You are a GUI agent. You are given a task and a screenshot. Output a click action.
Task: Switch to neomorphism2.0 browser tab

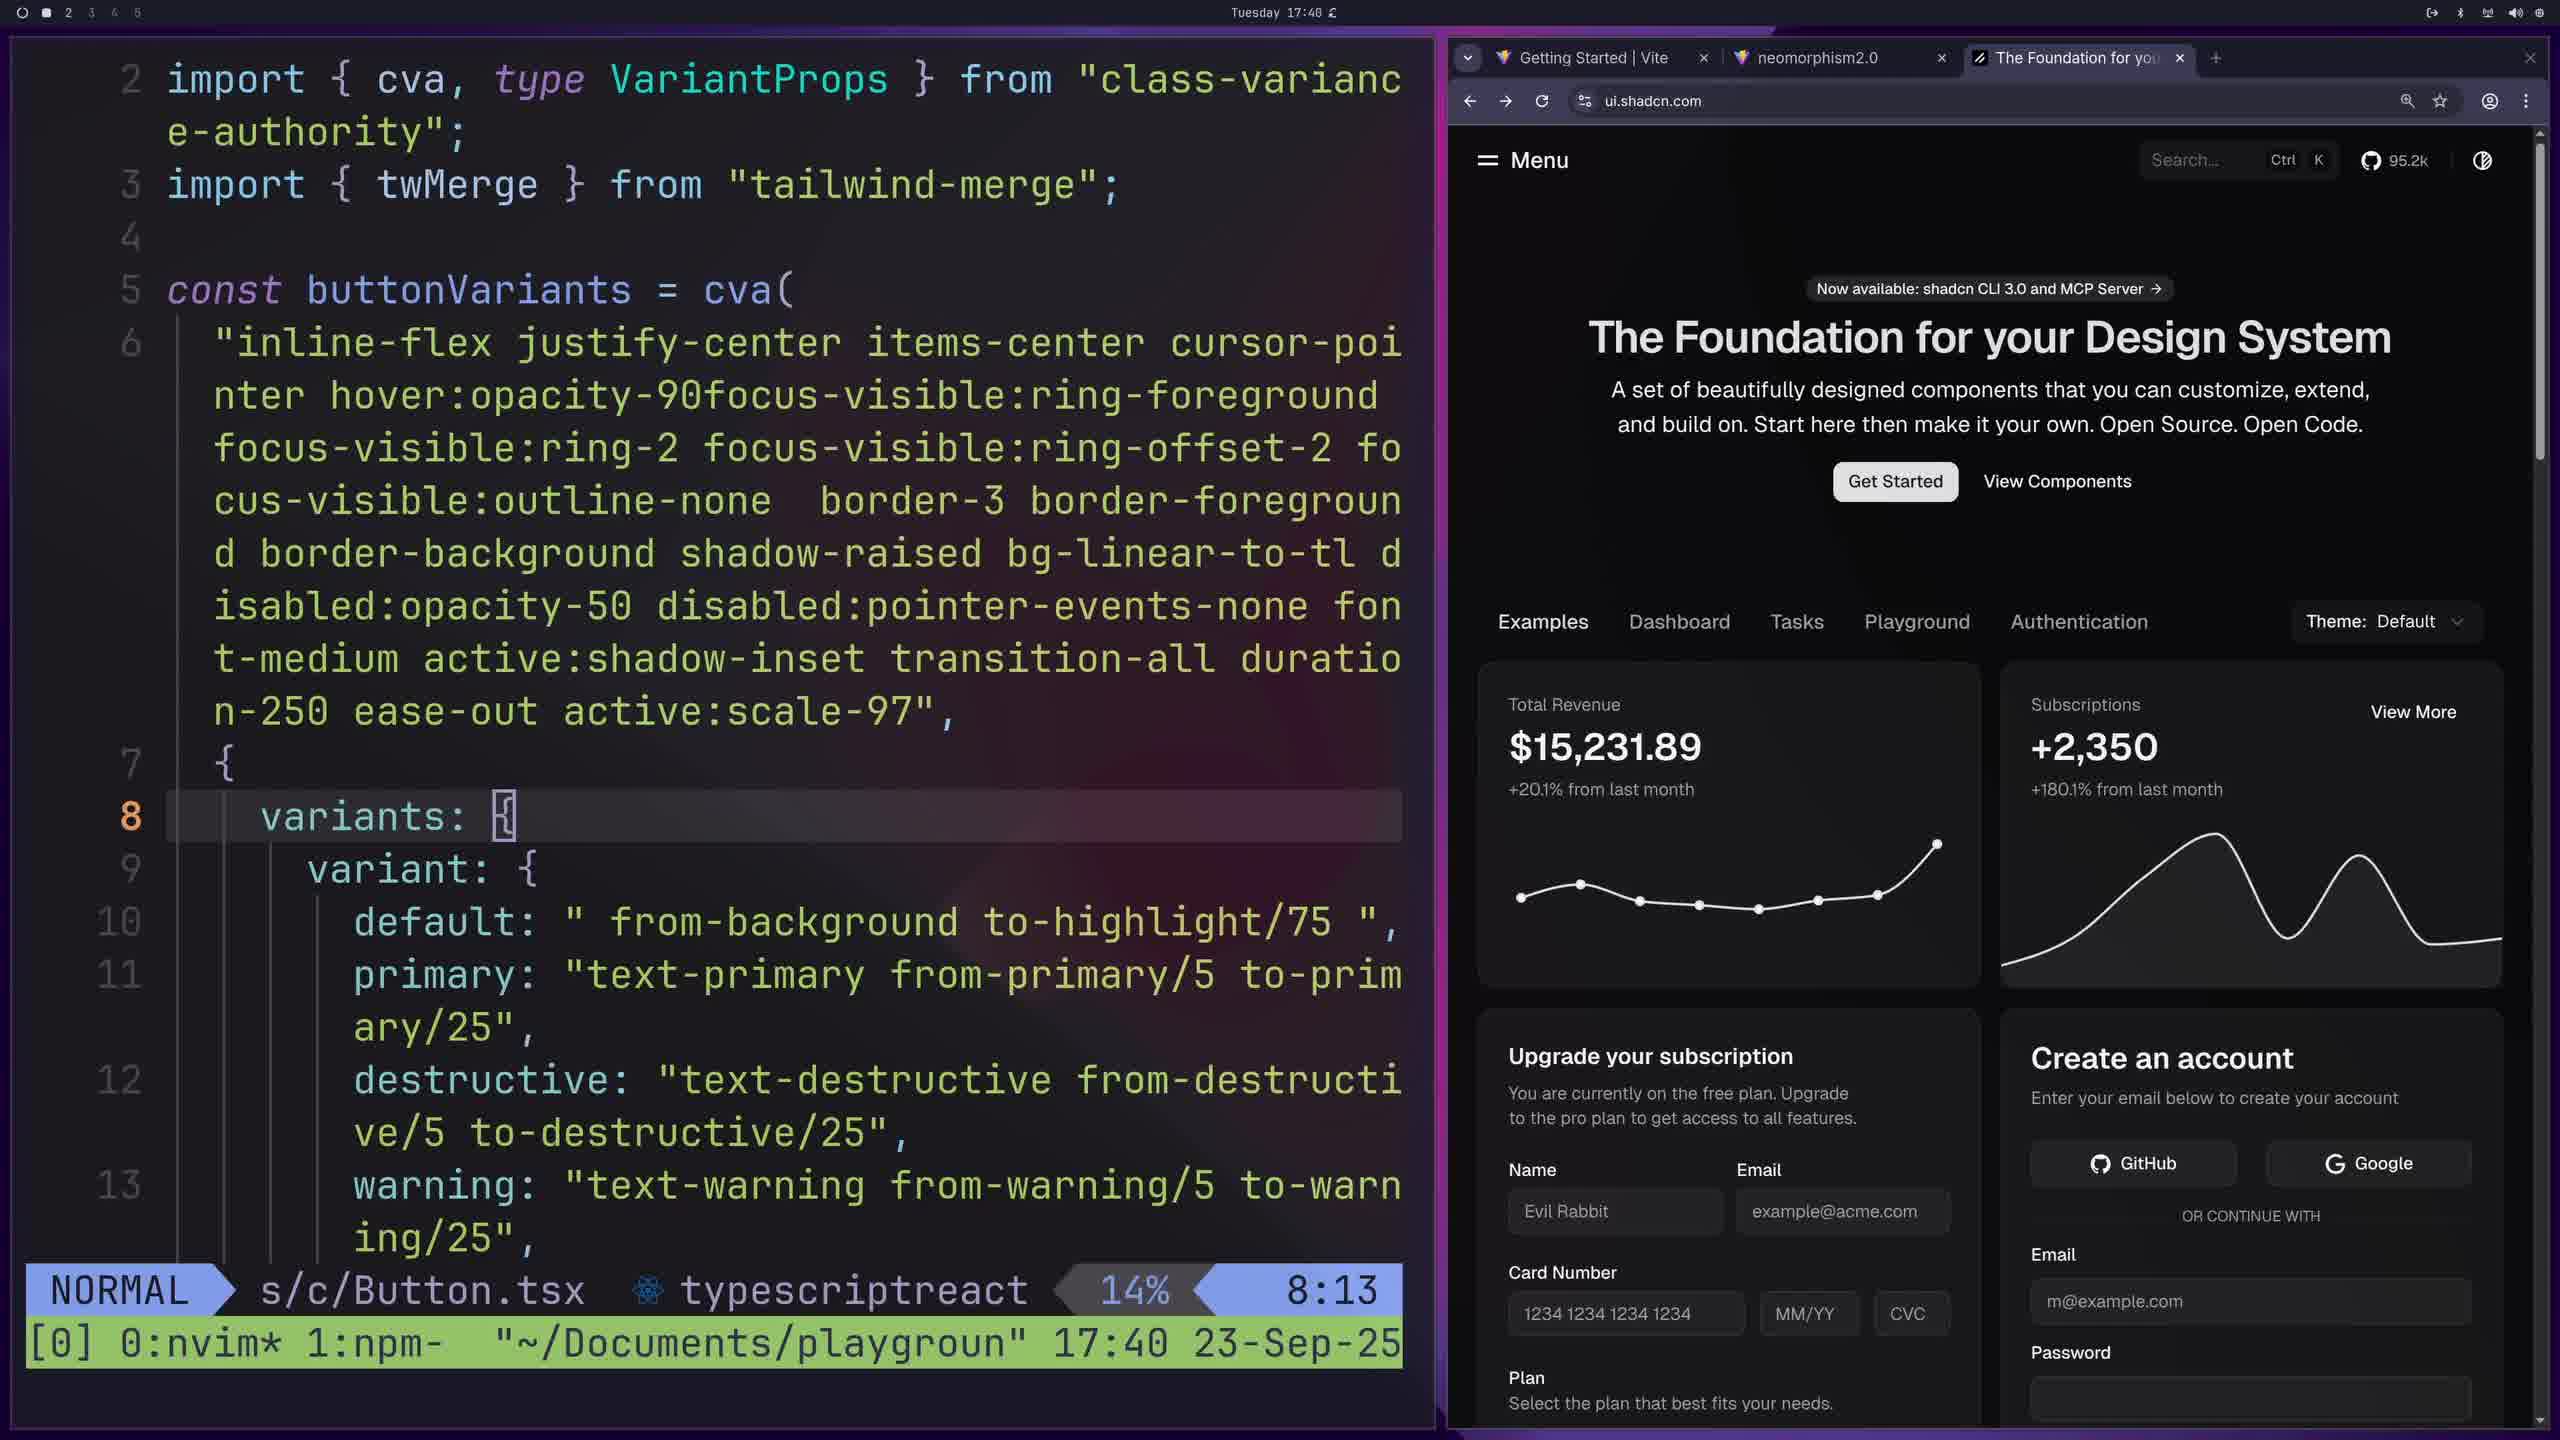1817,58
